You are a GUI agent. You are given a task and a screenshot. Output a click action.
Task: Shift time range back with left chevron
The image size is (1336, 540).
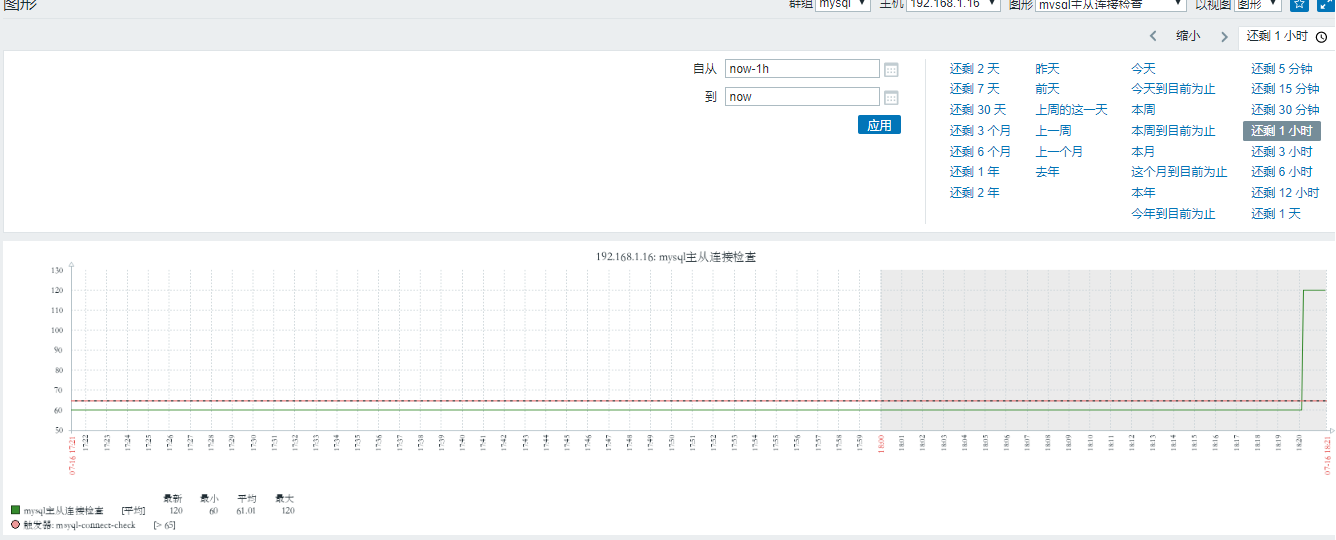coord(1153,36)
